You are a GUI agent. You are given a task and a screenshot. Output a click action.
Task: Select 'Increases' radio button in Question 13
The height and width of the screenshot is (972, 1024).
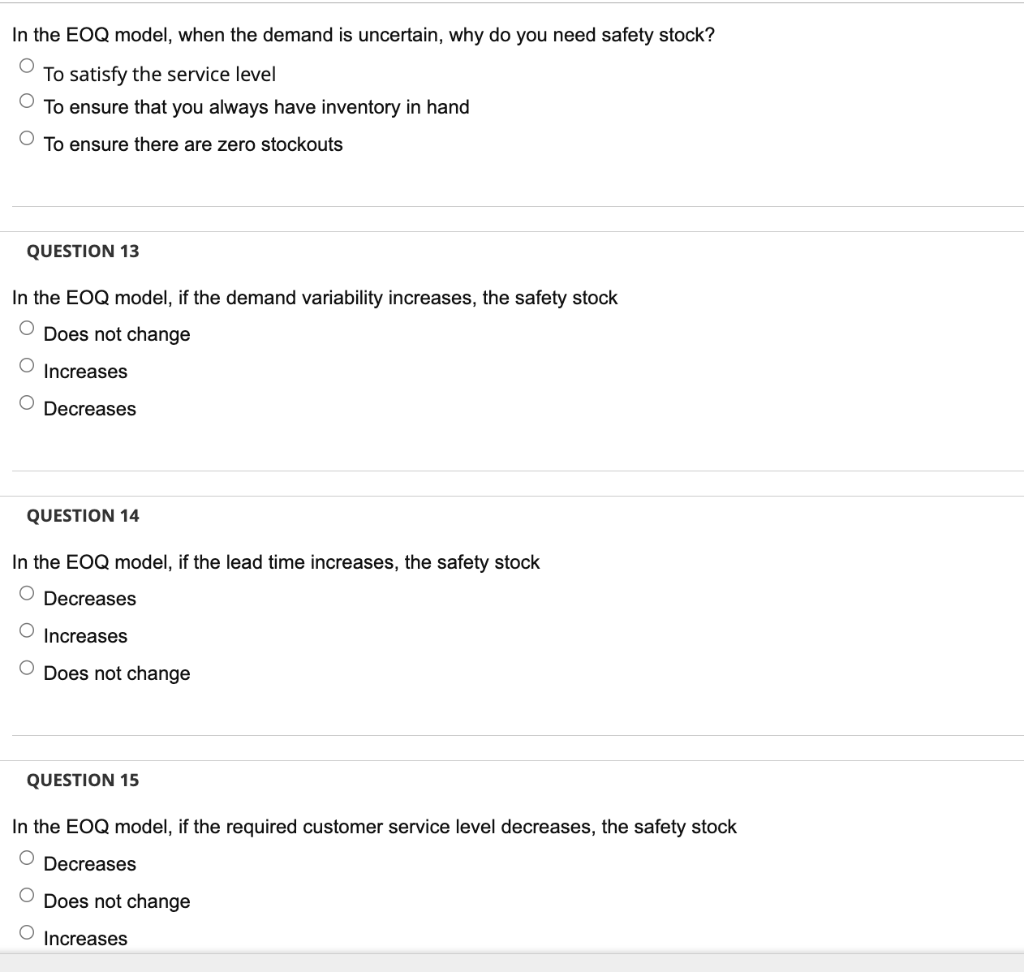[26, 365]
